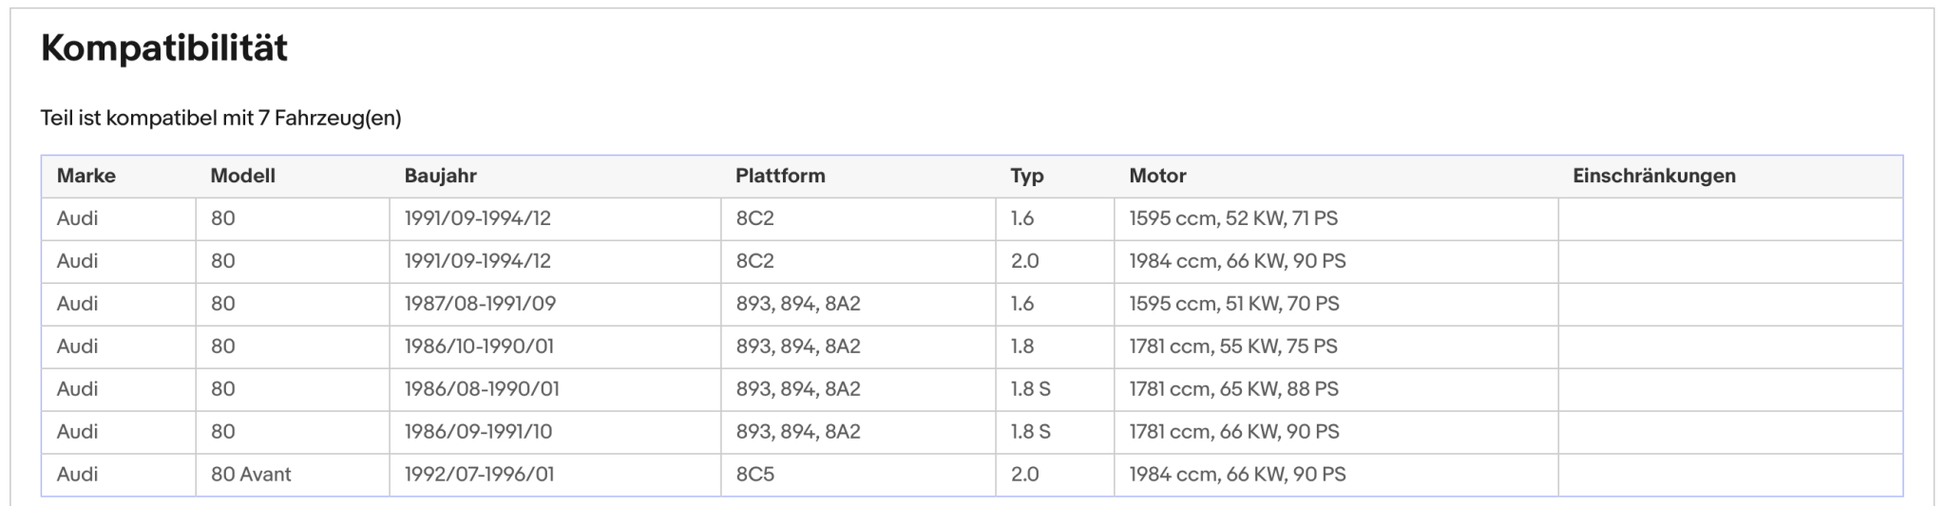Click the Kompatibilität heading

point(164,48)
